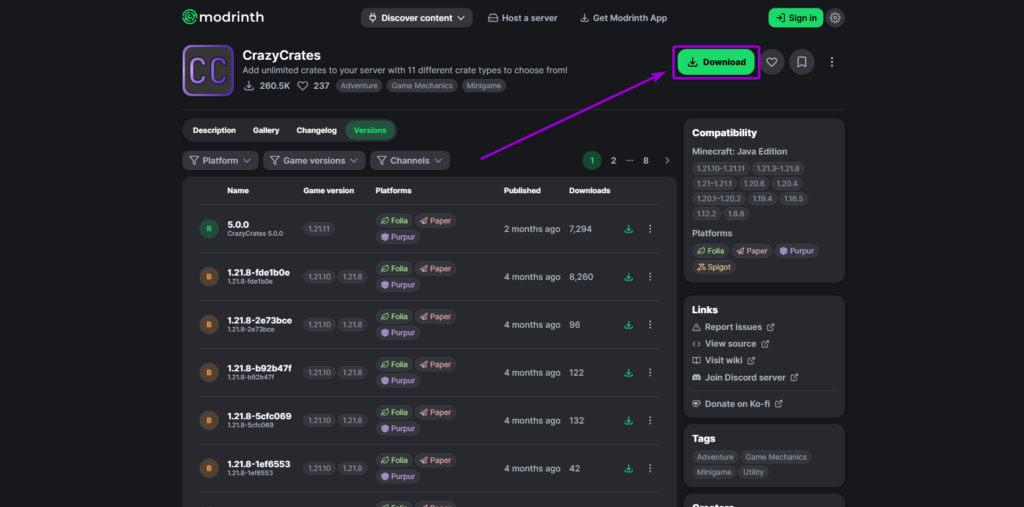1024x507 pixels.
Task: Download version 1.21.8-5cfc069 via arrow icon
Action: [x=628, y=421]
